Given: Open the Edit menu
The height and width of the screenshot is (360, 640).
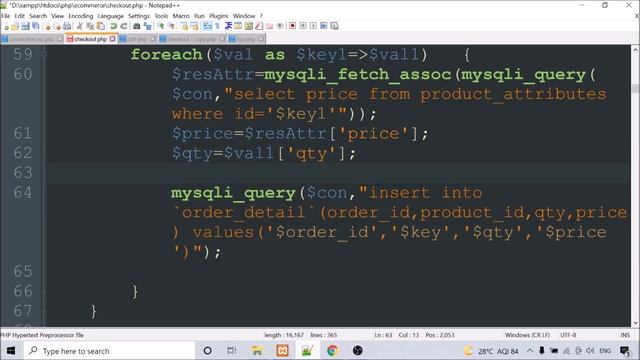Looking at the screenshot, I should [20, 16].
